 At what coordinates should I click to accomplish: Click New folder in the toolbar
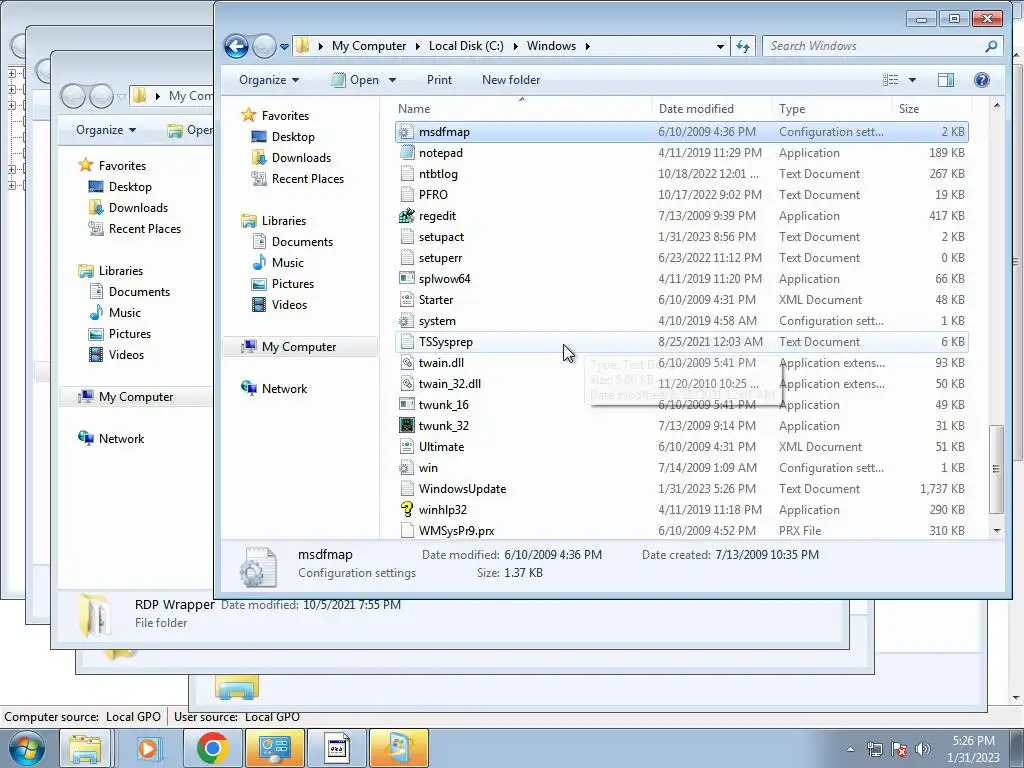pyautogui.click(x=511, y=80)
